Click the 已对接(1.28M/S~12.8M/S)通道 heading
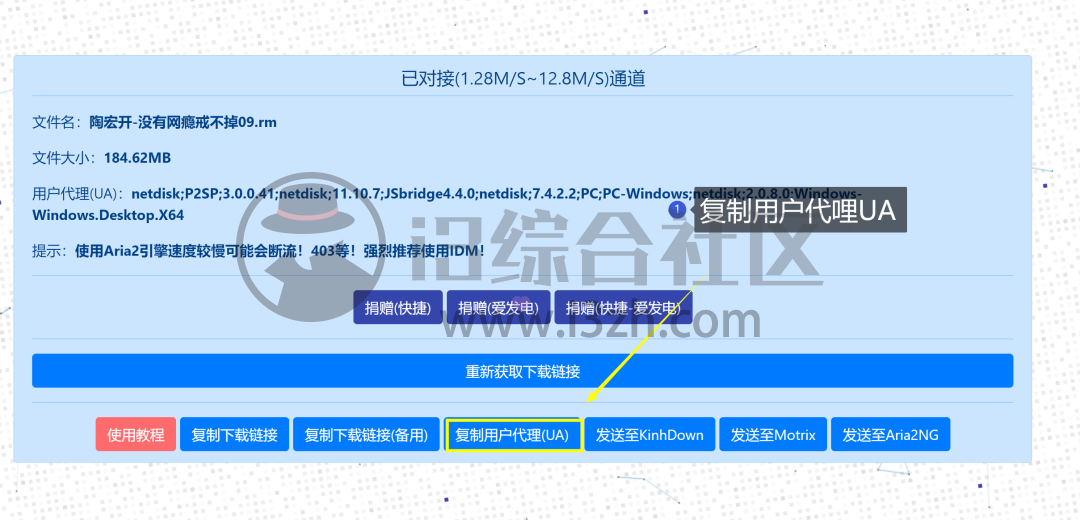This screenshot has width=1080, height=520. tap(523, 79)
